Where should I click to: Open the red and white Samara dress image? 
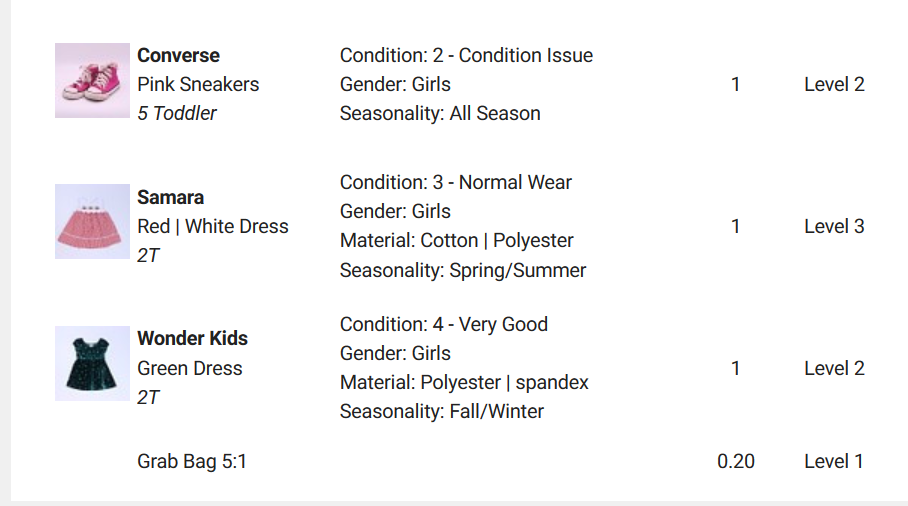[92, 222]
